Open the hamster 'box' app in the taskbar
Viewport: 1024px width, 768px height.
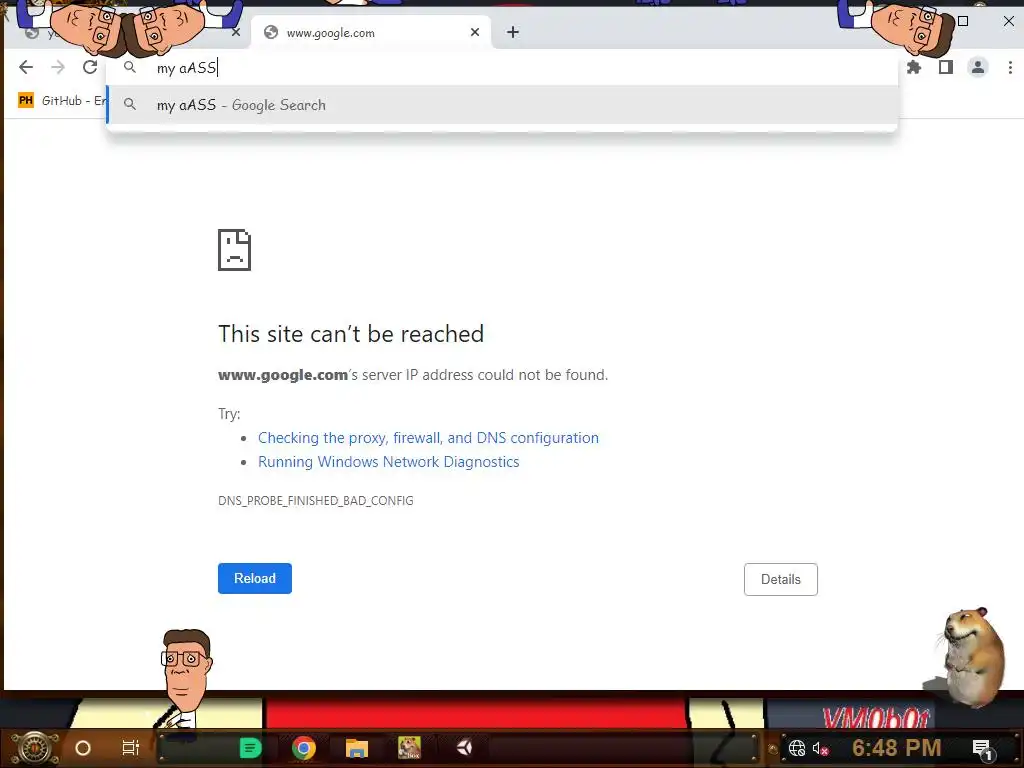(x=409, y=748)
